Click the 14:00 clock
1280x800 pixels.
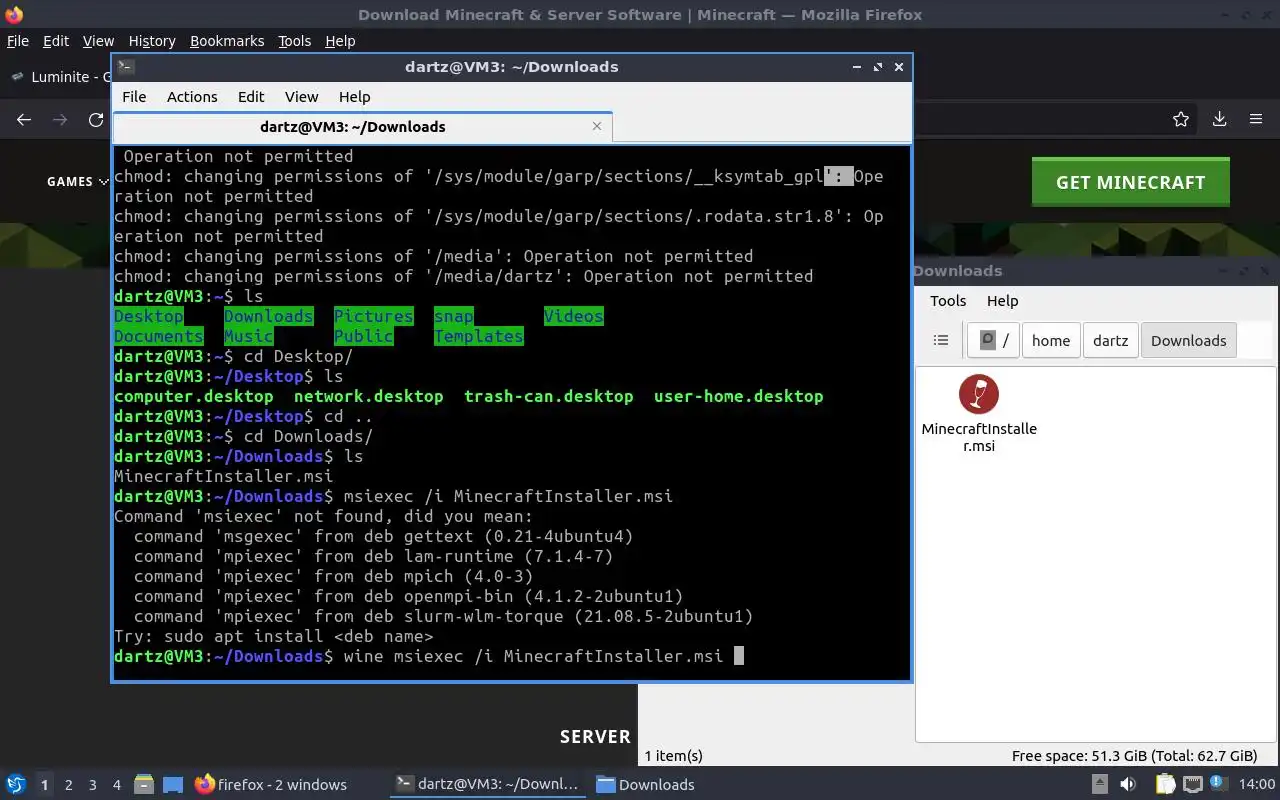click(1257, 784)
